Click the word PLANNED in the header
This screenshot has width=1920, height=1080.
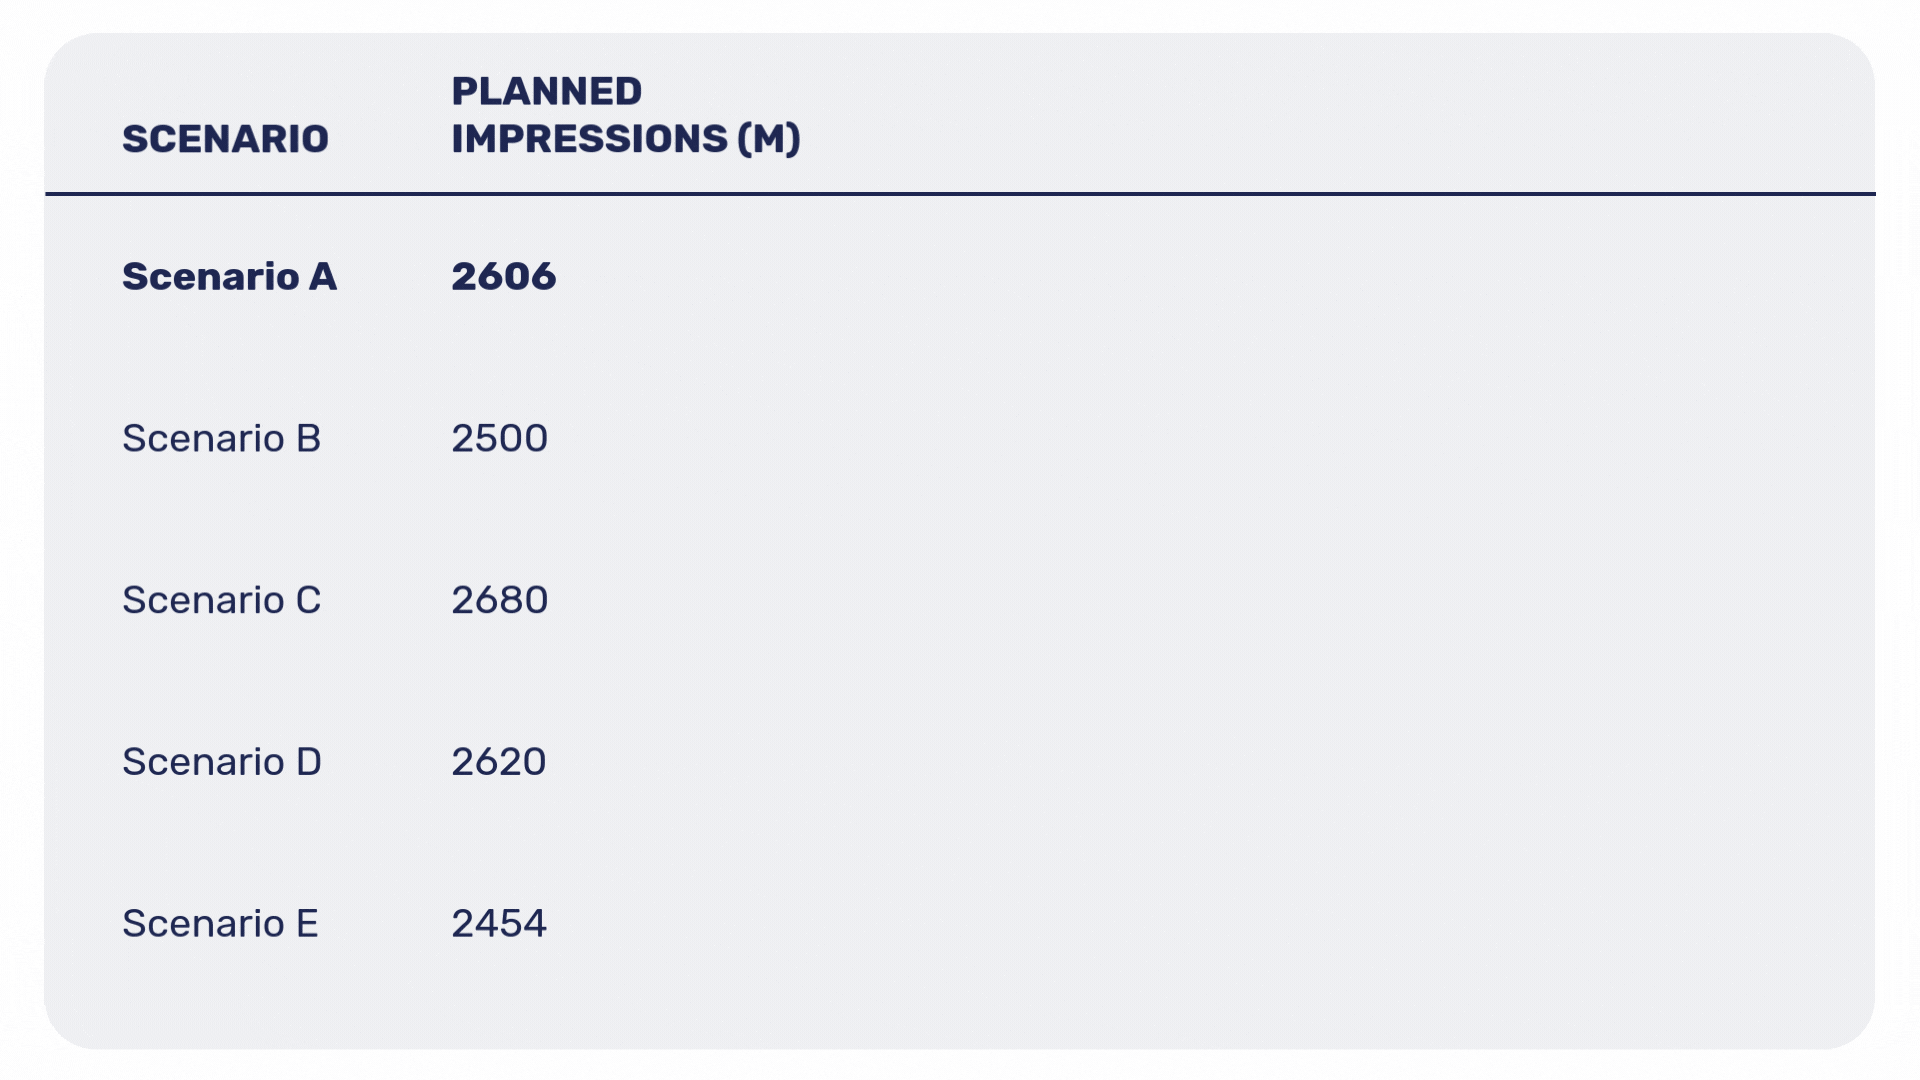546,92
